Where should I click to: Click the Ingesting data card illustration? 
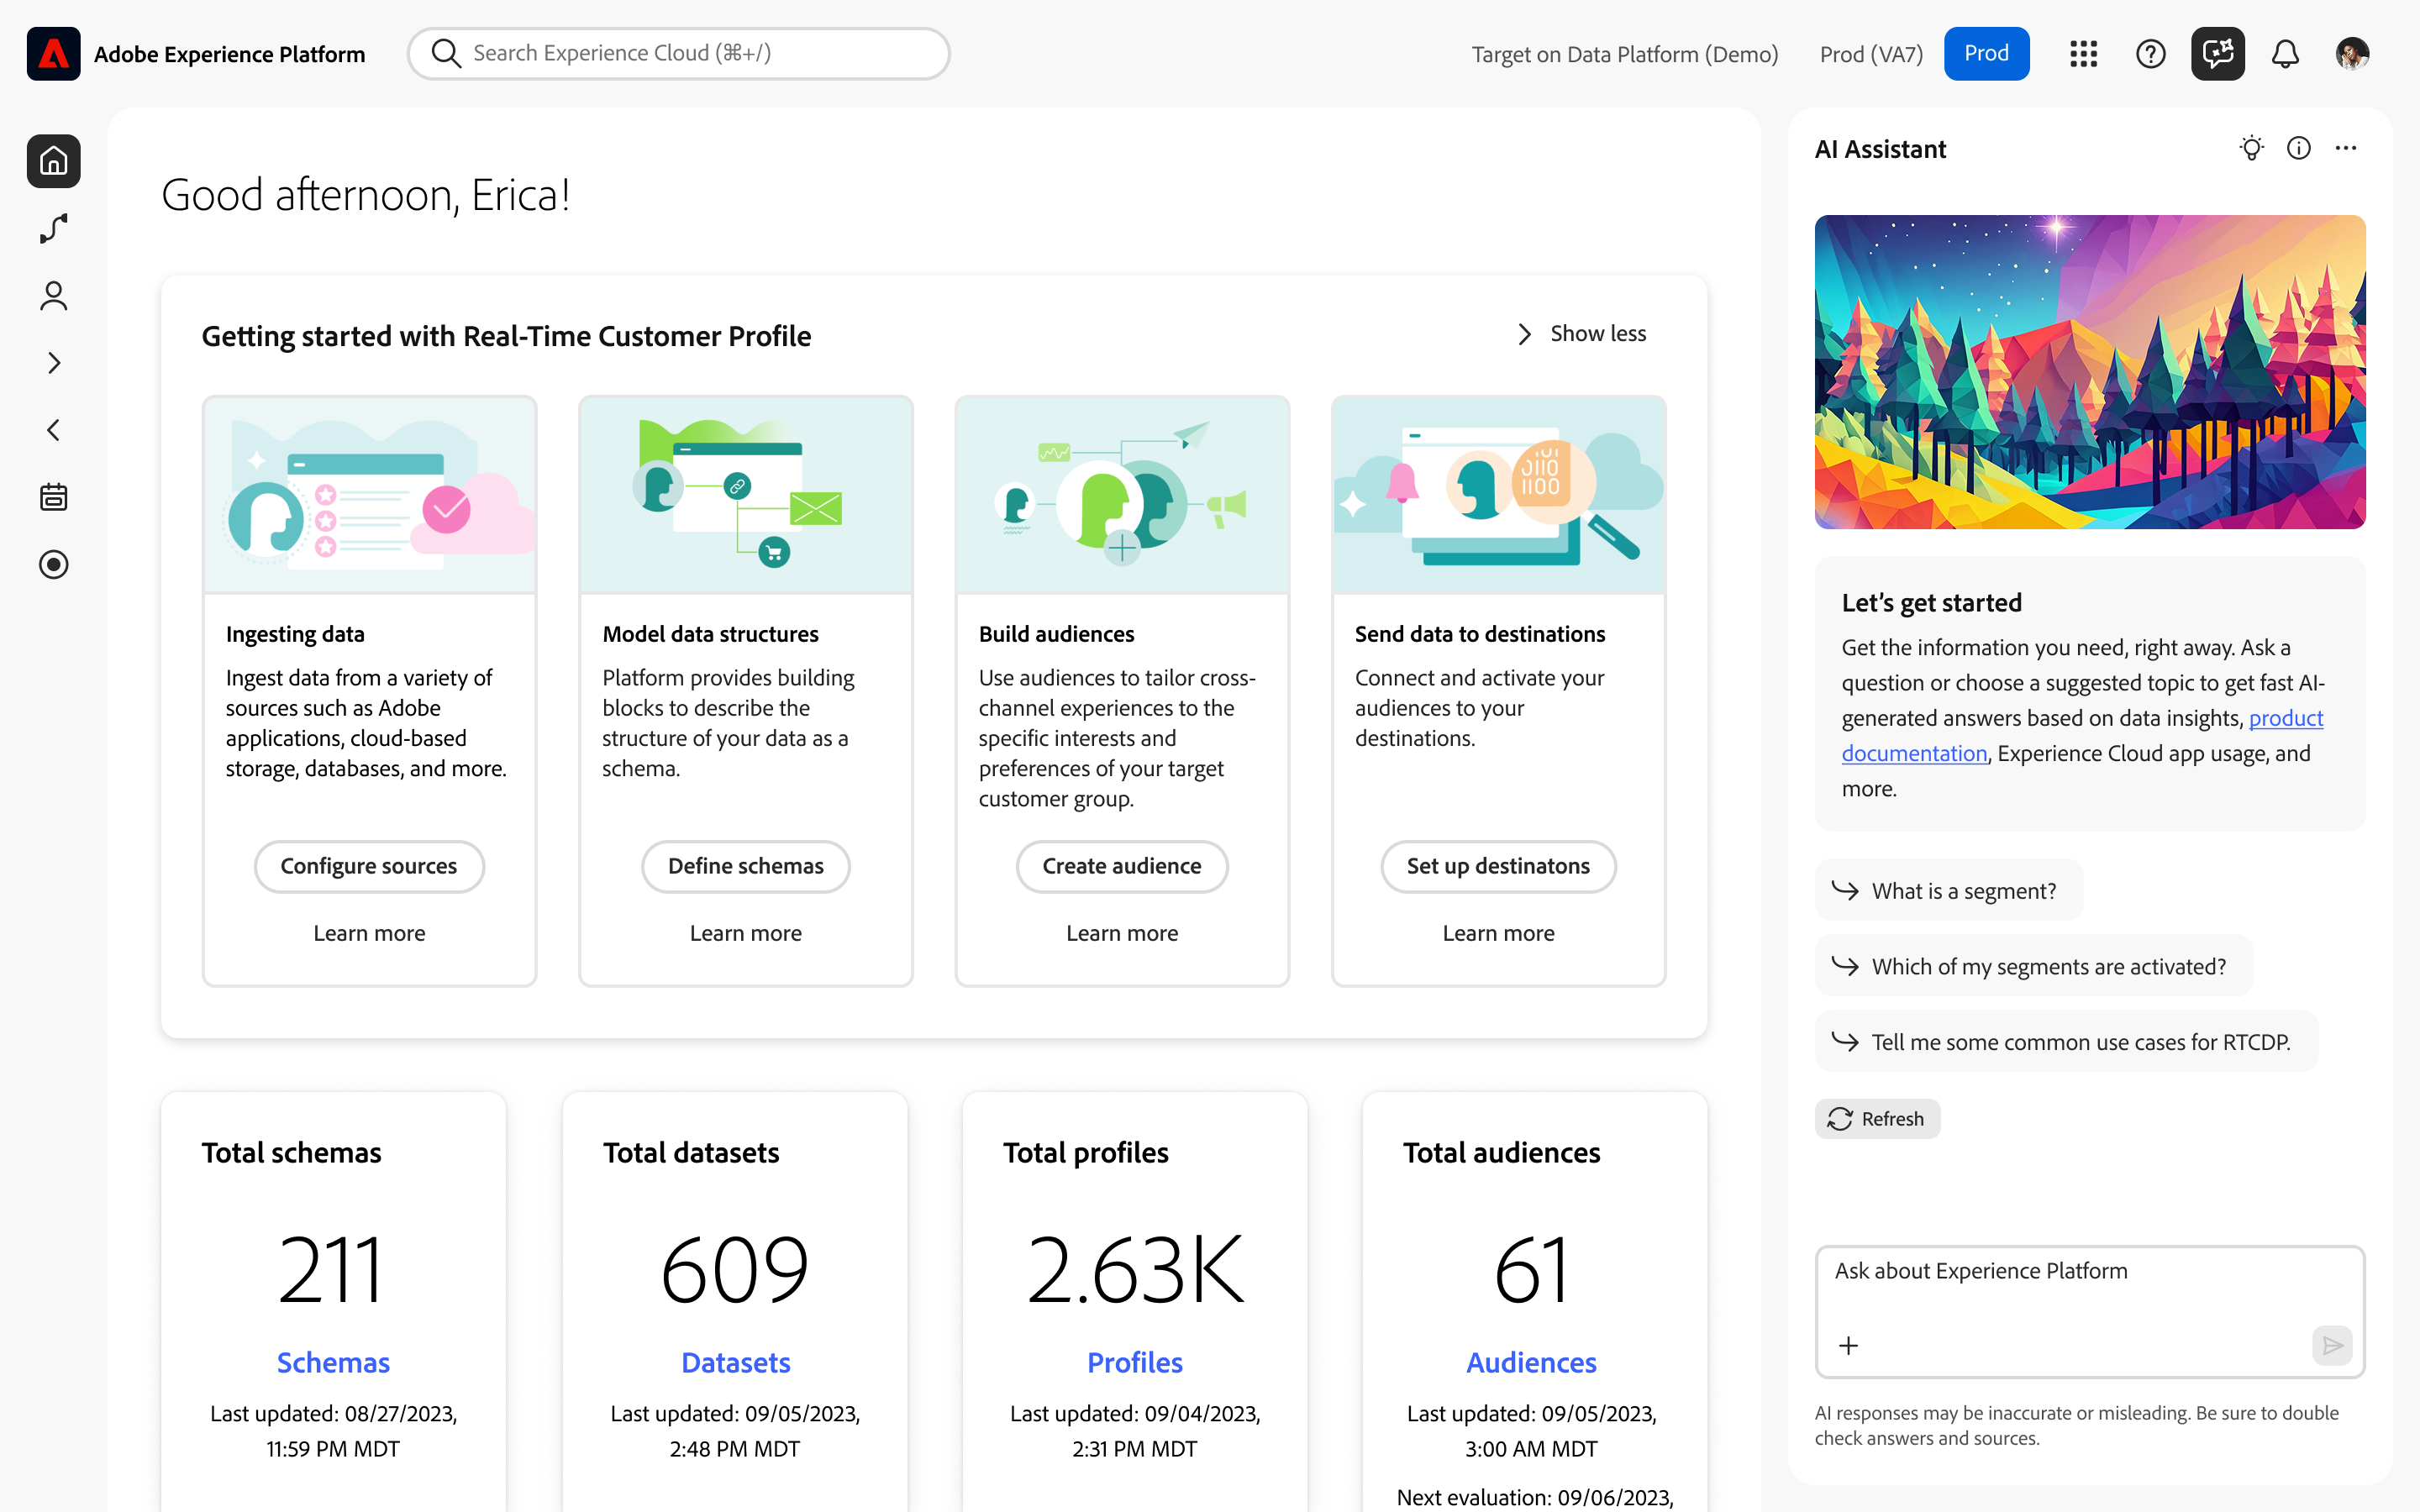(369, 495)
